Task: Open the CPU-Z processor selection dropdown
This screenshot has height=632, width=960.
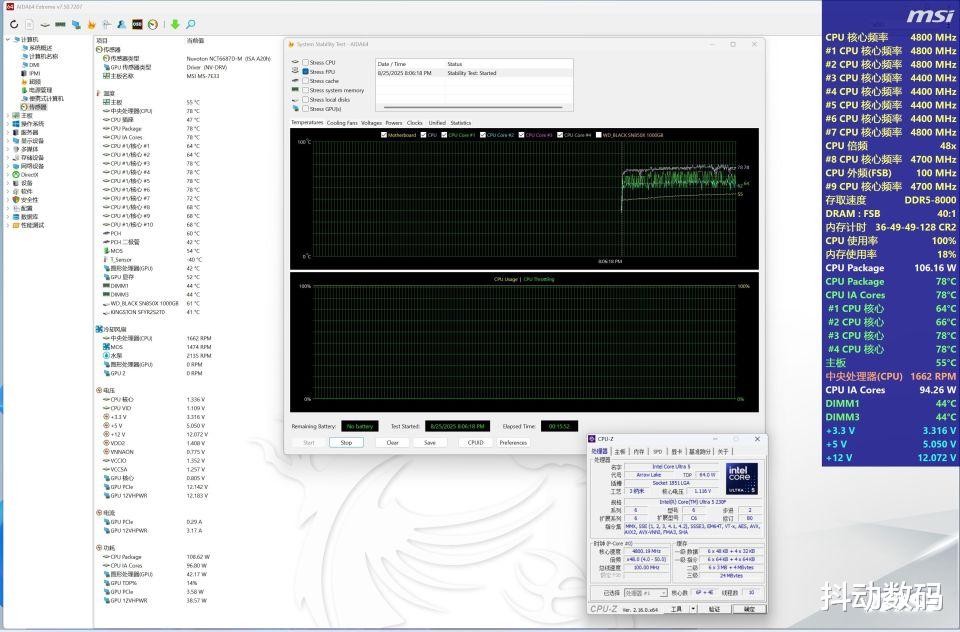Action: coord(646,593)
